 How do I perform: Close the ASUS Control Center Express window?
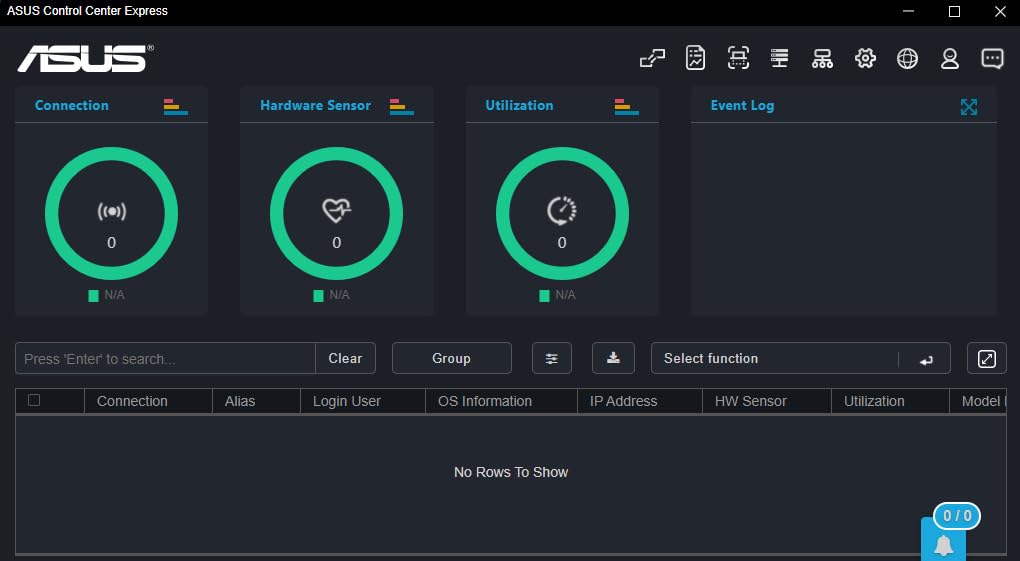[x=1000, y=11]
